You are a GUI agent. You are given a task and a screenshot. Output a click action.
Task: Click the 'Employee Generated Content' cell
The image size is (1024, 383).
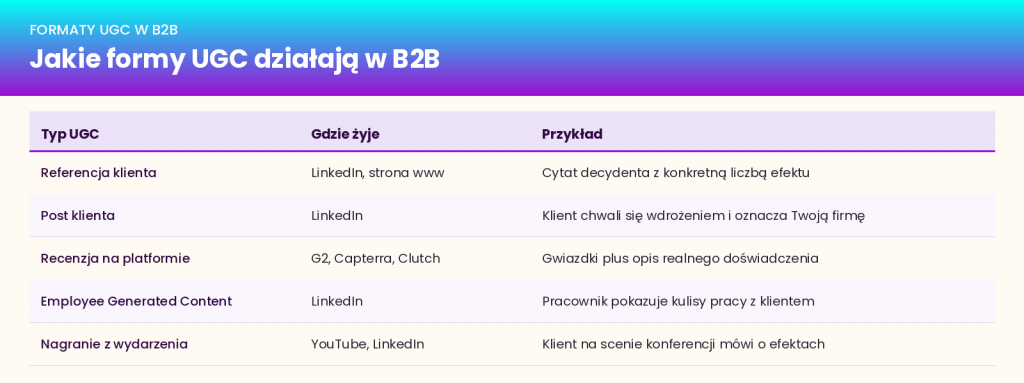click(x=136, y=301)
